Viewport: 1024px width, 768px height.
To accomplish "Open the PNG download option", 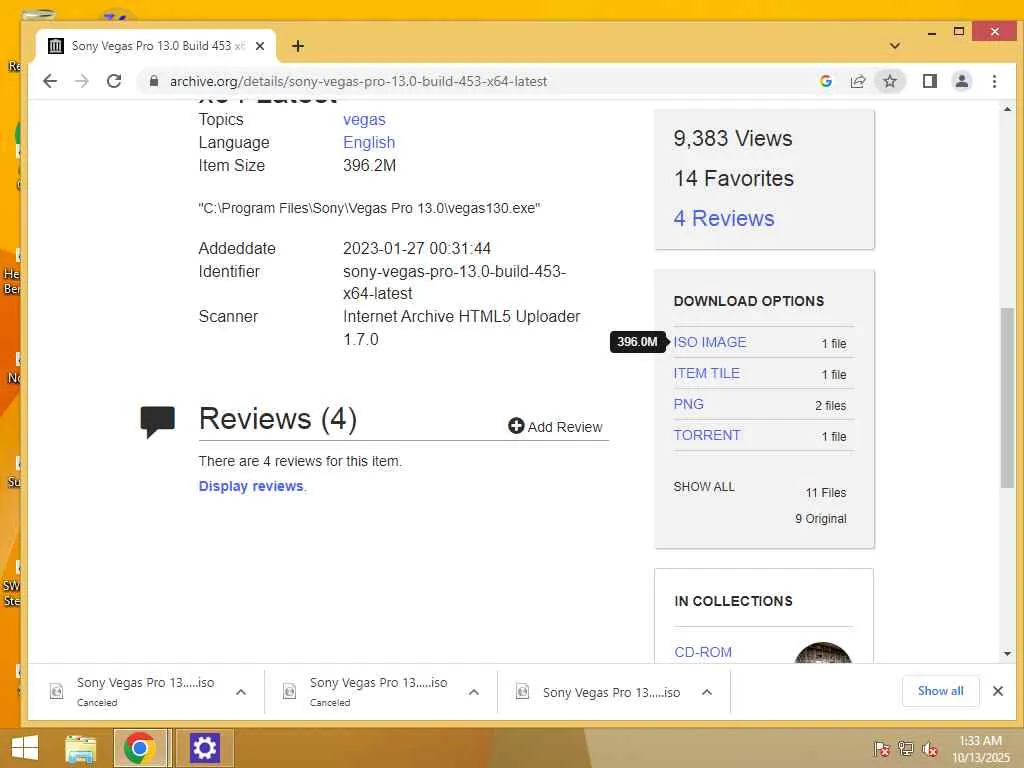I will tap(688, 404).
